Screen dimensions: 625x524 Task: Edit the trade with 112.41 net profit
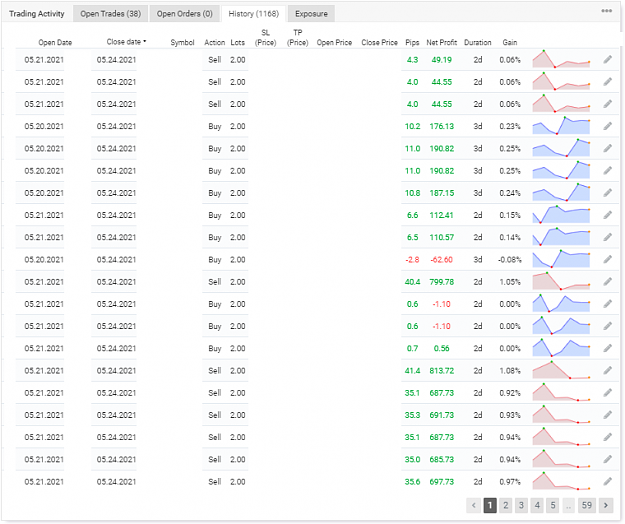click(x=607, y=215)
